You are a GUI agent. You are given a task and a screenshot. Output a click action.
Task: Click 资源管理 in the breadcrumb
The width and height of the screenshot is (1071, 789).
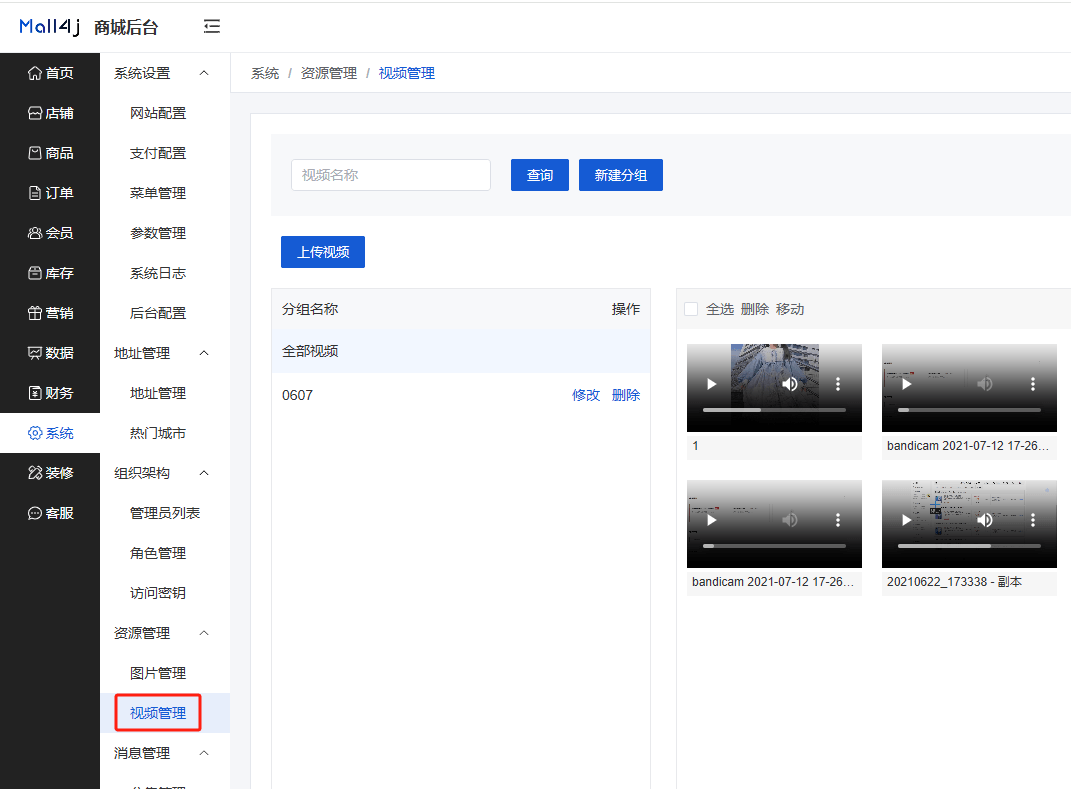click(329, 73)
